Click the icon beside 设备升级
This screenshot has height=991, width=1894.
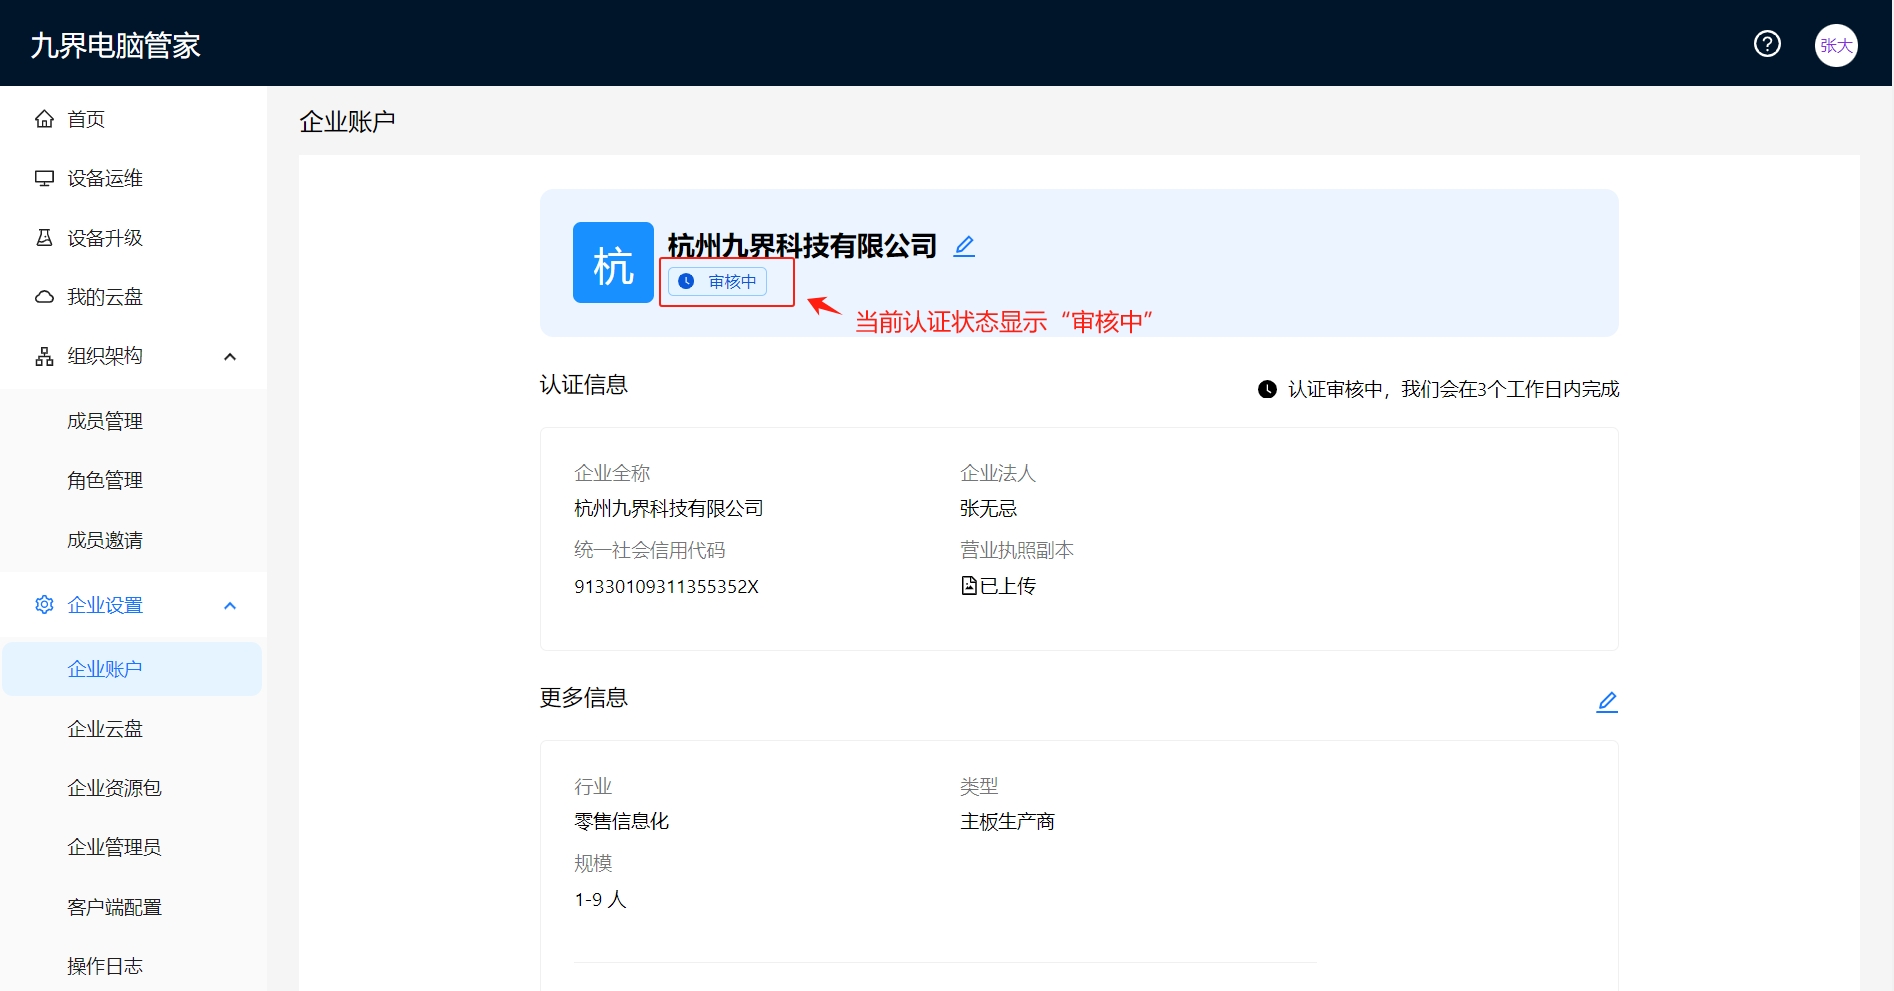coord(44,238)
